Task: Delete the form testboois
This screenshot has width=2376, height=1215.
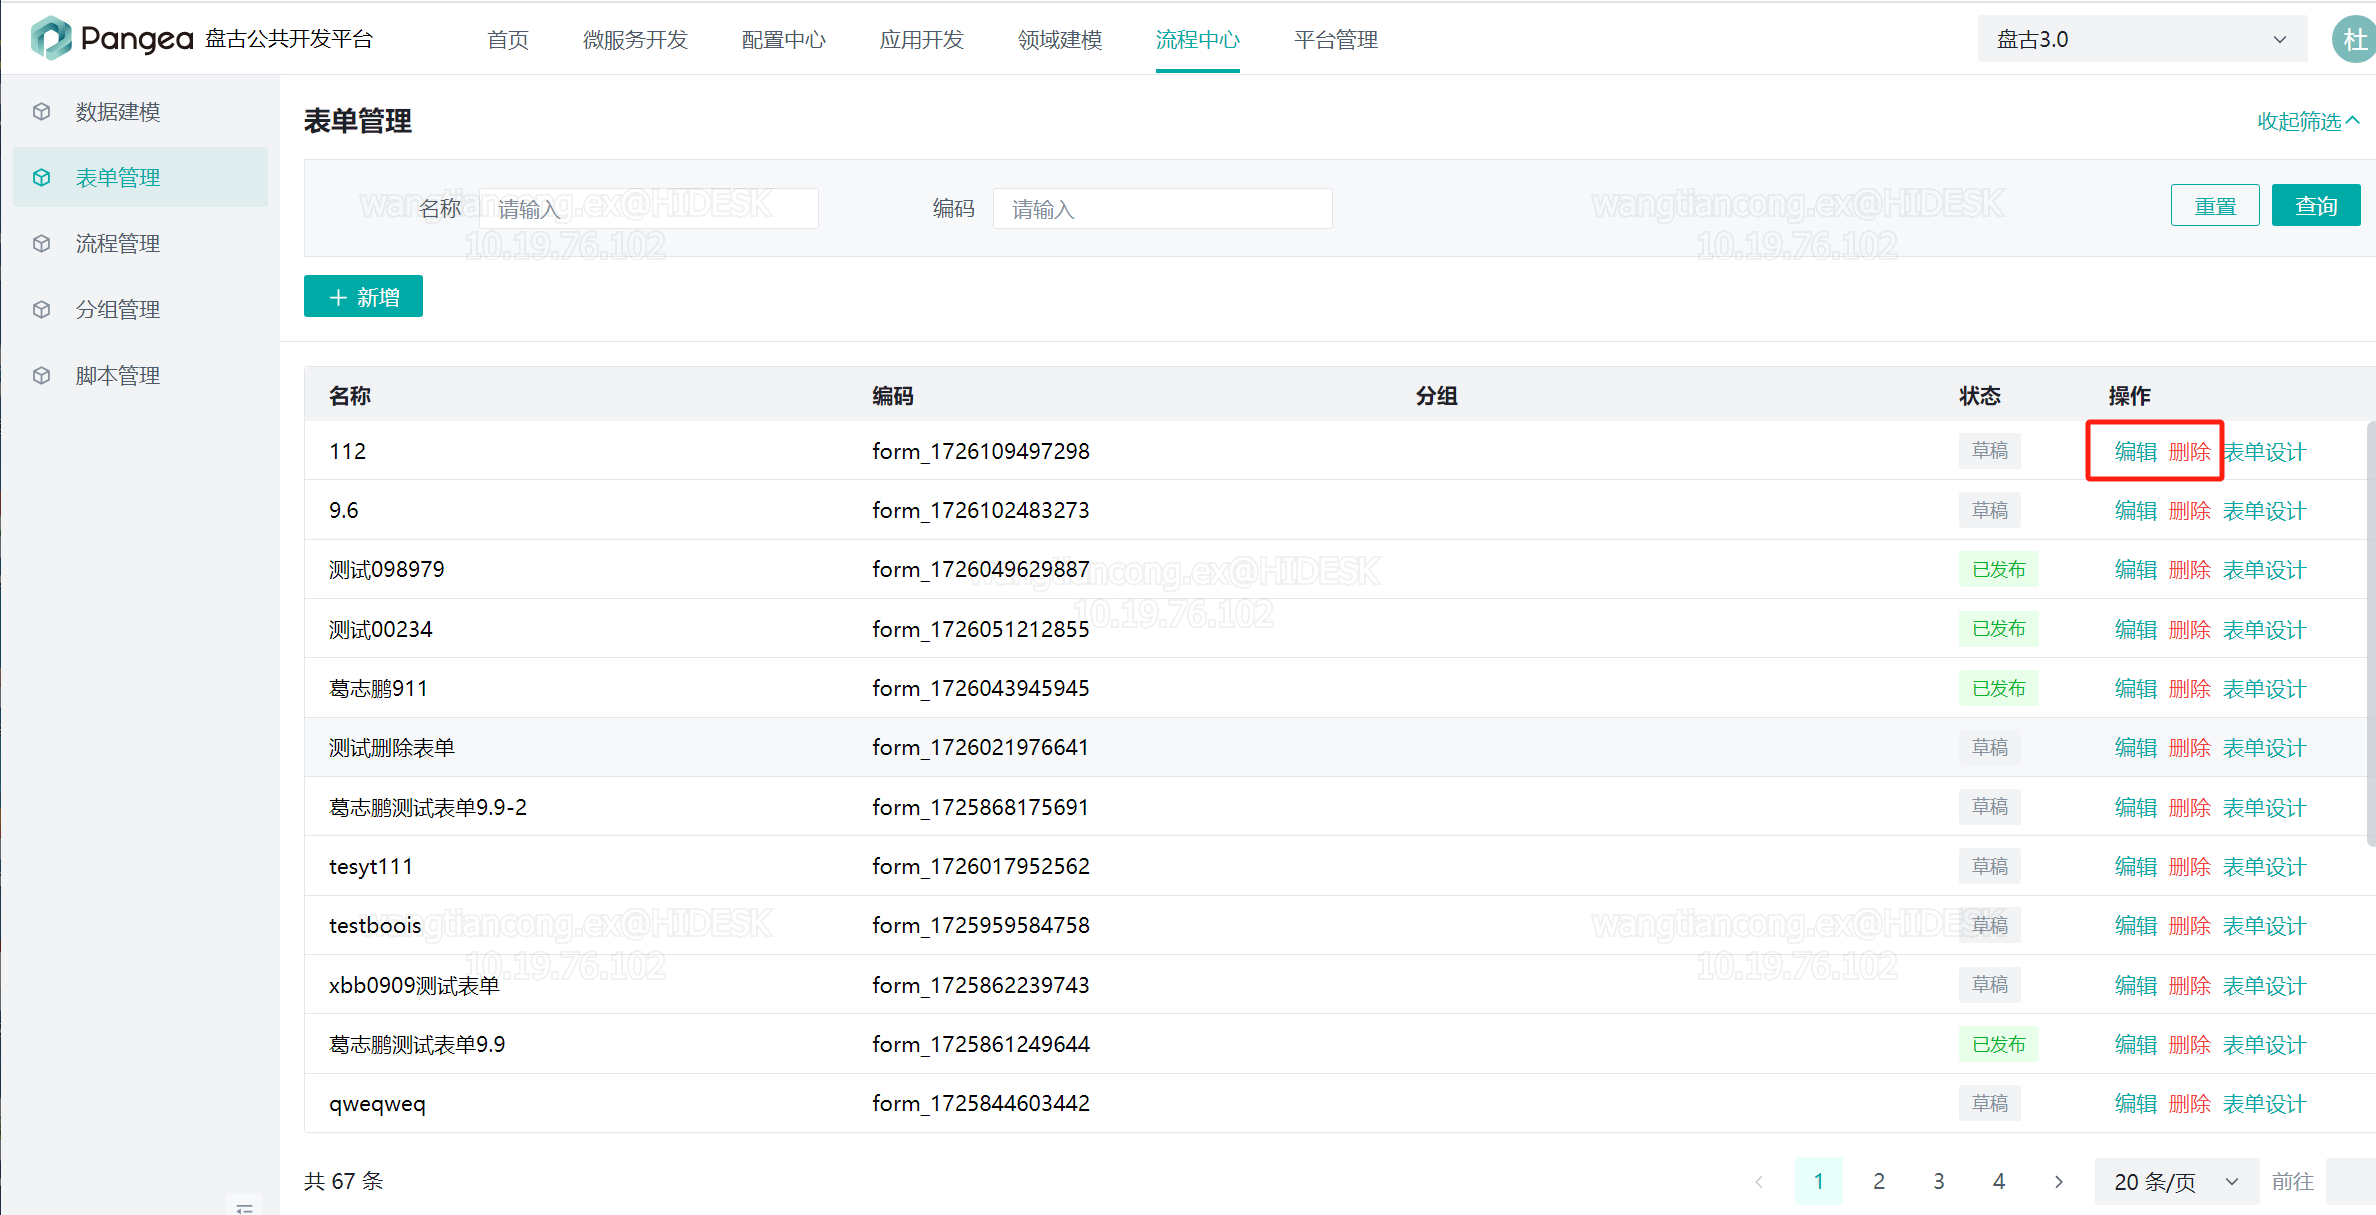Action: click(x=2190, y=925)
